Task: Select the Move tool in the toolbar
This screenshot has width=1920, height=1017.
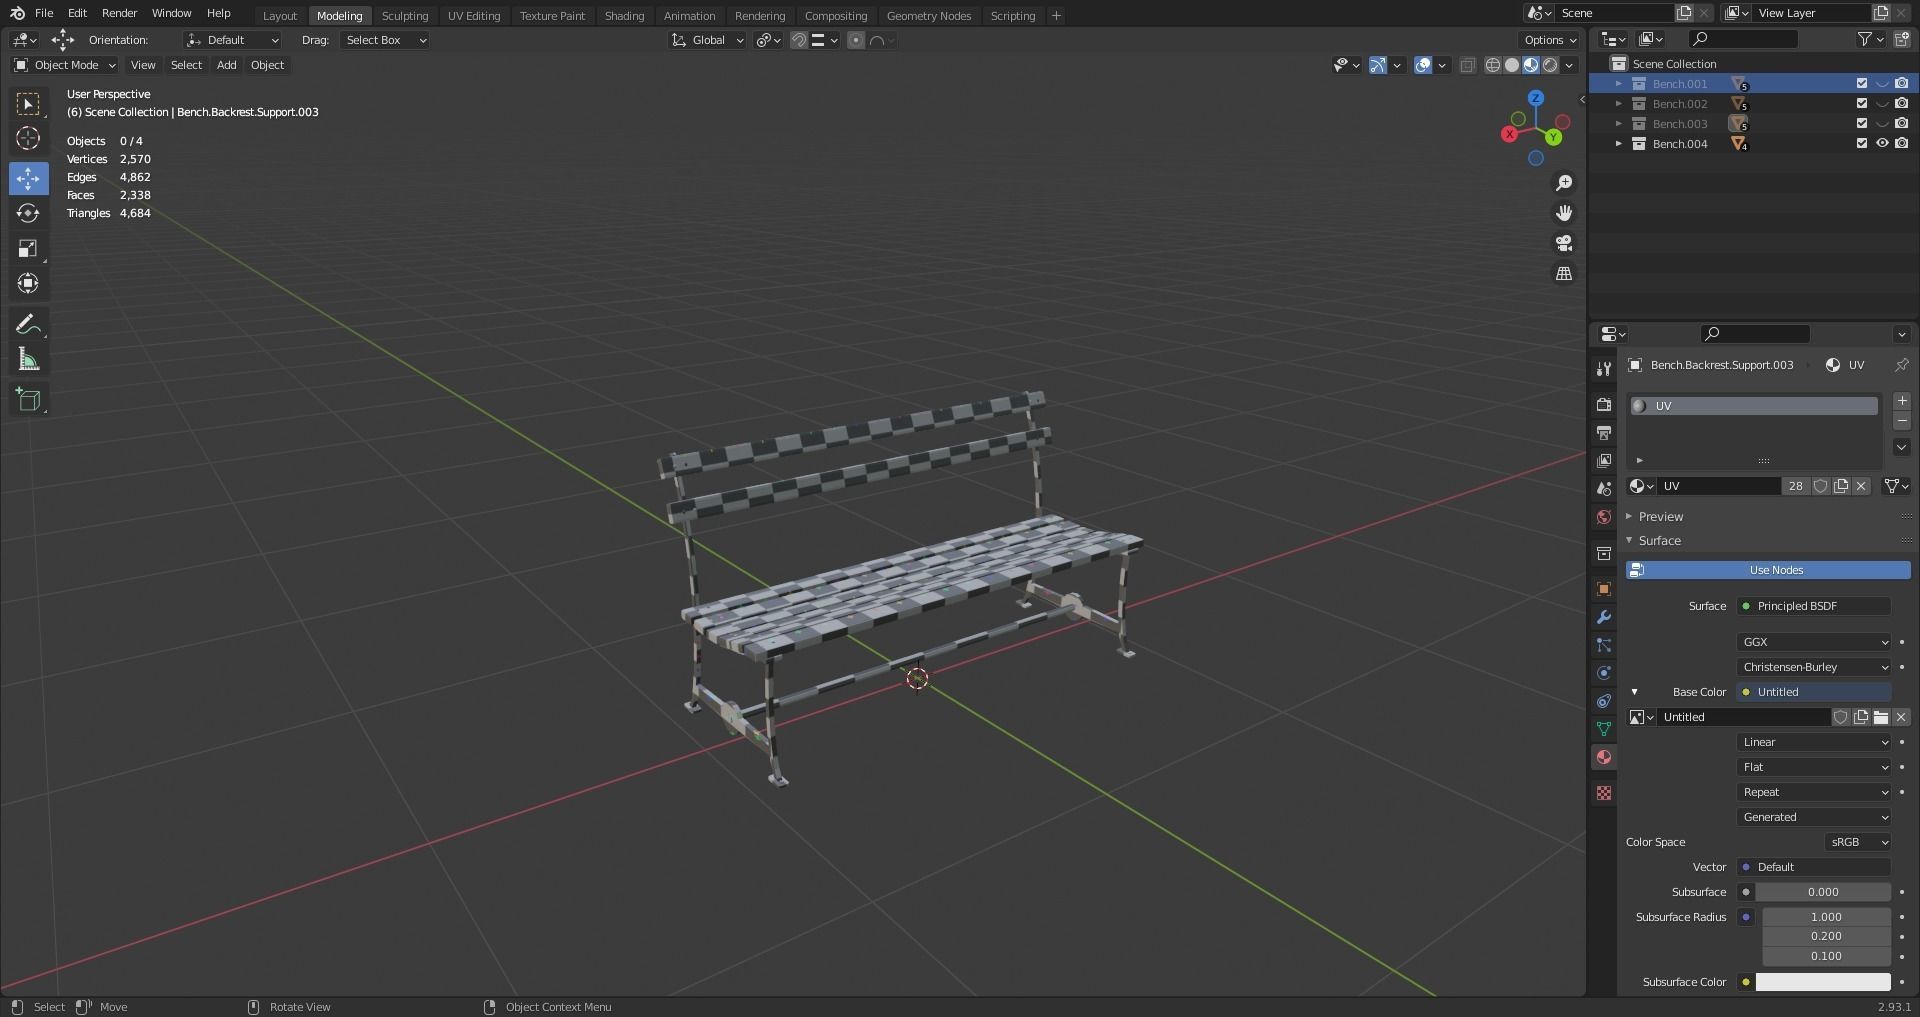Action: [x=28, y=178]
